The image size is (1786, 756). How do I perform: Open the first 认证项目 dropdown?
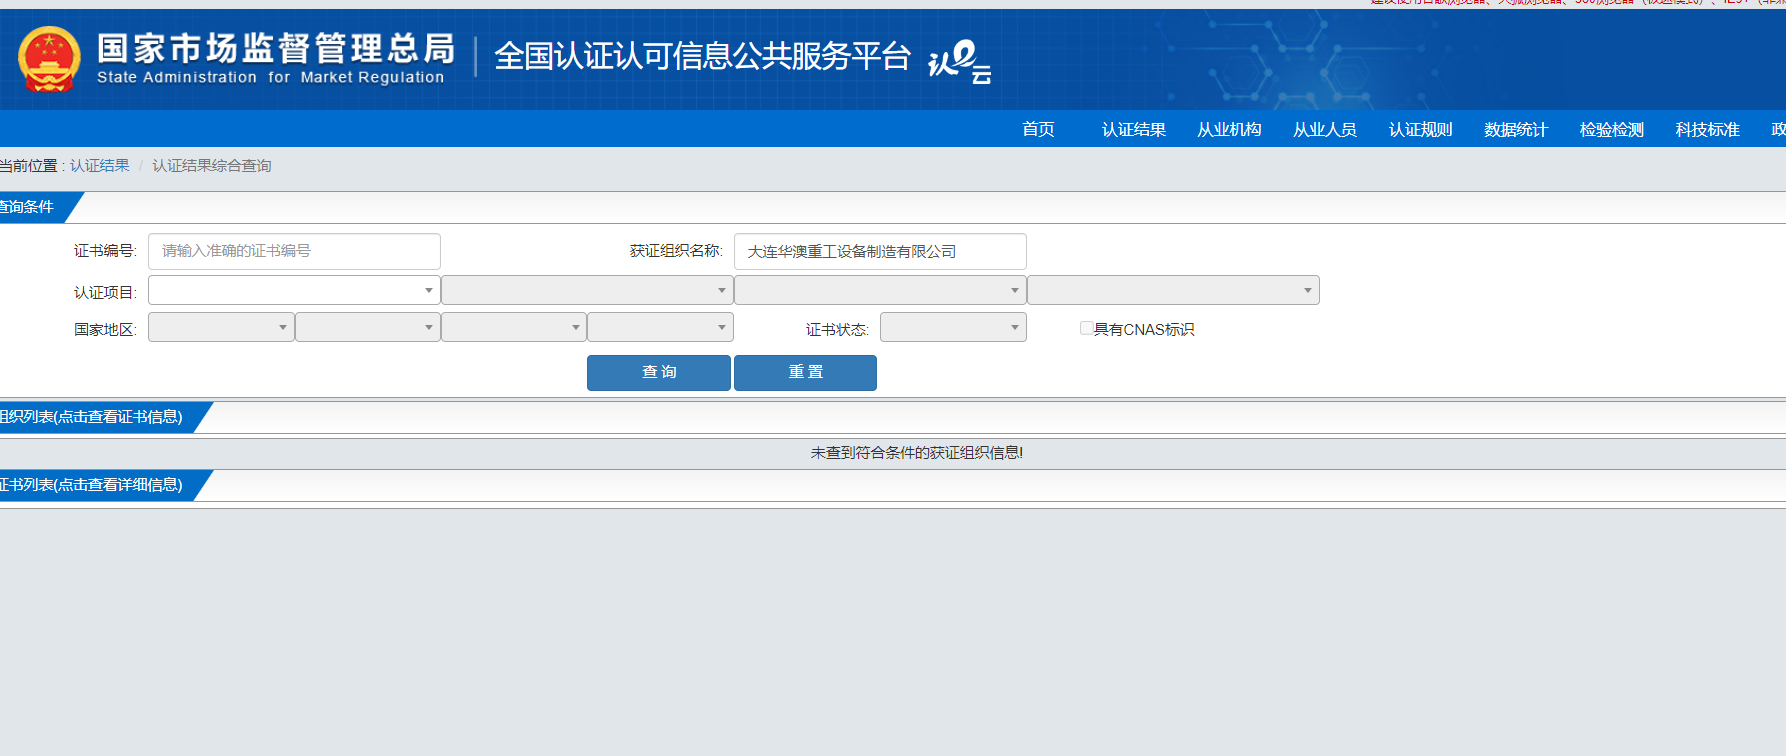(294, 290)
